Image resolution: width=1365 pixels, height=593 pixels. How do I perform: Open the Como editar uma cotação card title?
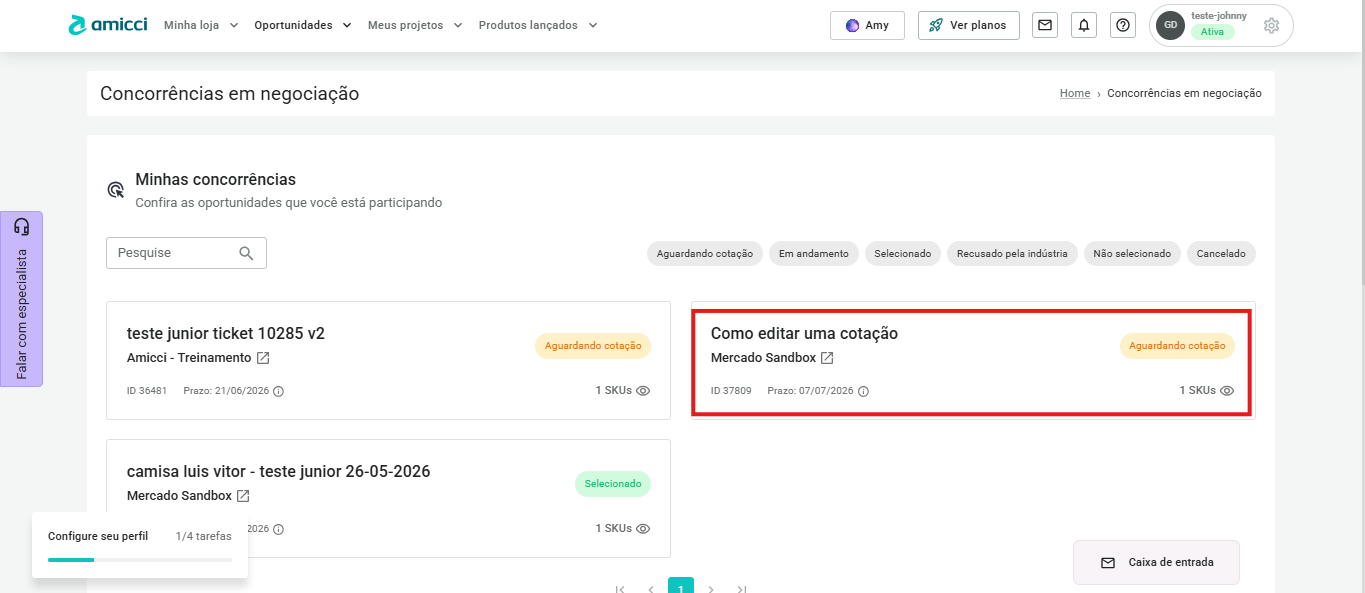coord(804,334)
